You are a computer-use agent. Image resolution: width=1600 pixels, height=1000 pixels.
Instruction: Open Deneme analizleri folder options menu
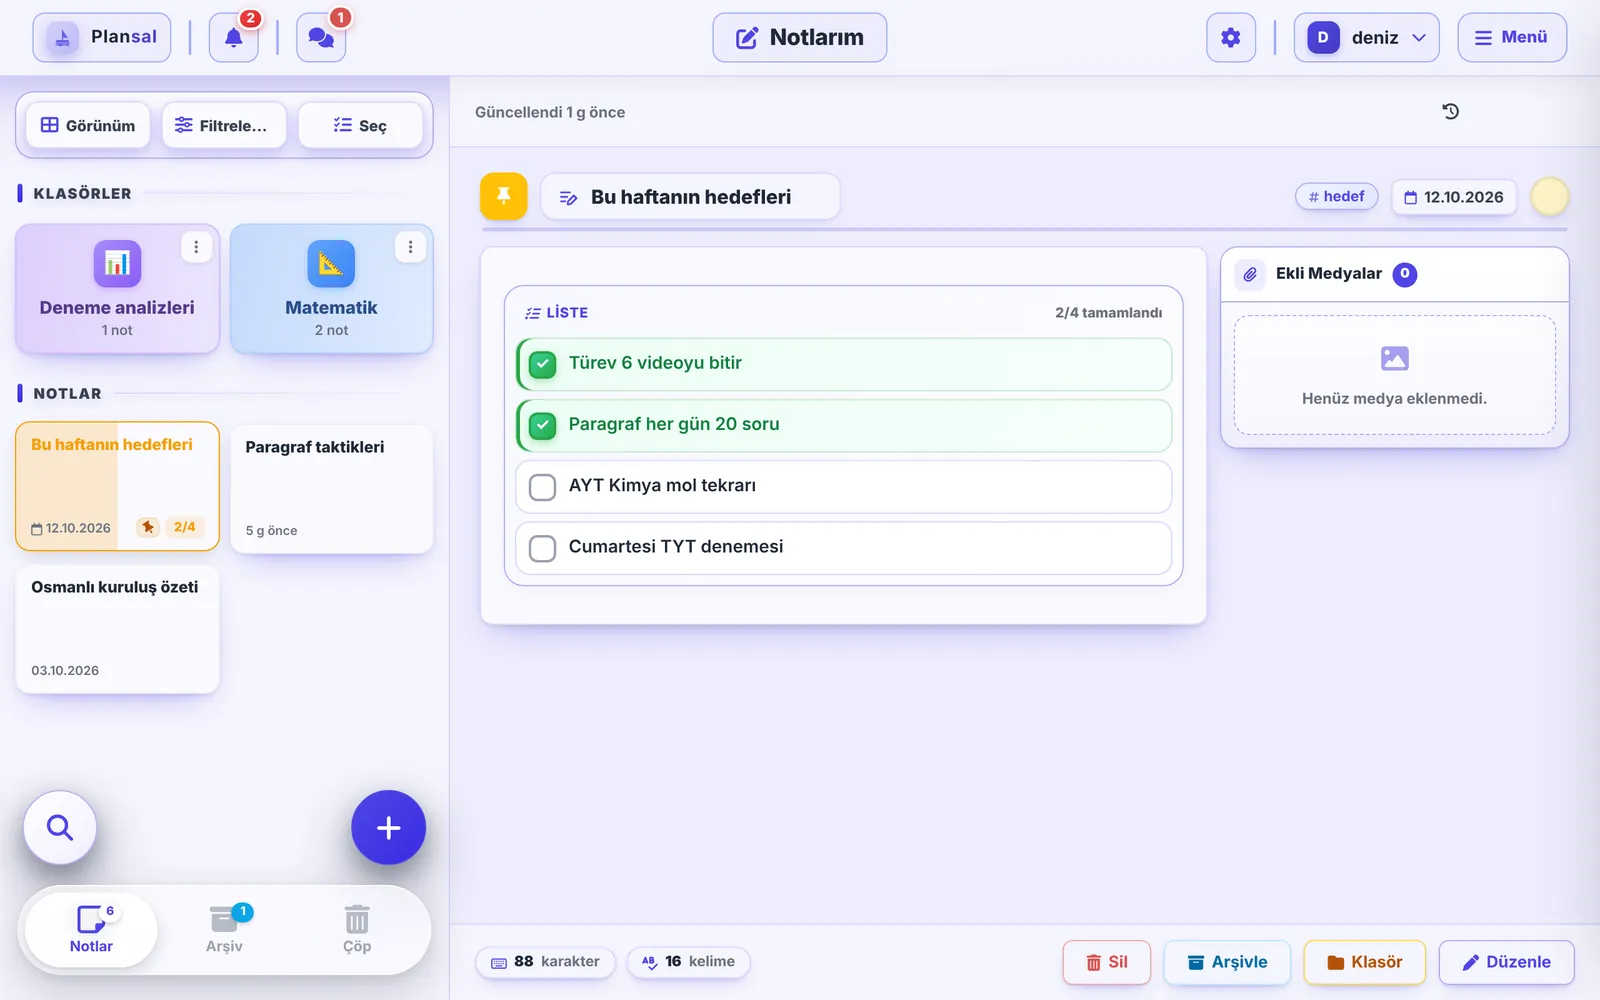click(196, 247)
